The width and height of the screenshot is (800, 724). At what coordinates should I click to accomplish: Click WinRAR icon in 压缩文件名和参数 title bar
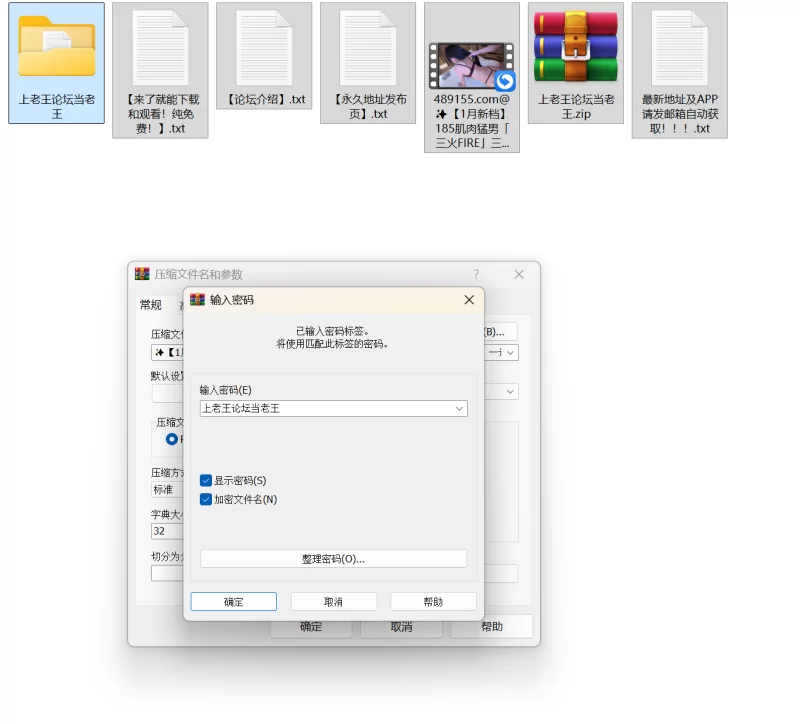pos(142,274)
